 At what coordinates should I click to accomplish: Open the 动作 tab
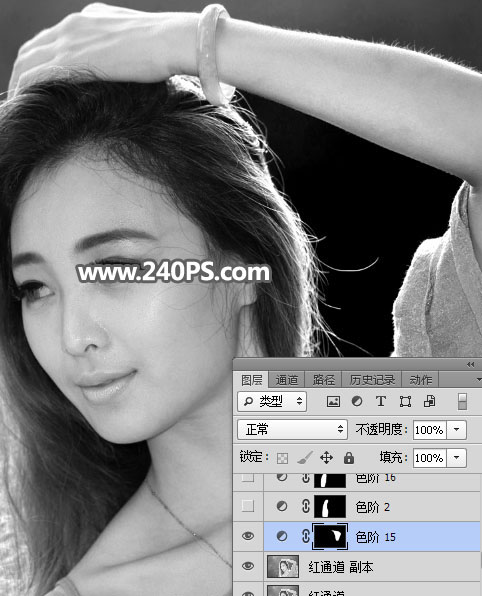point(420,380)
